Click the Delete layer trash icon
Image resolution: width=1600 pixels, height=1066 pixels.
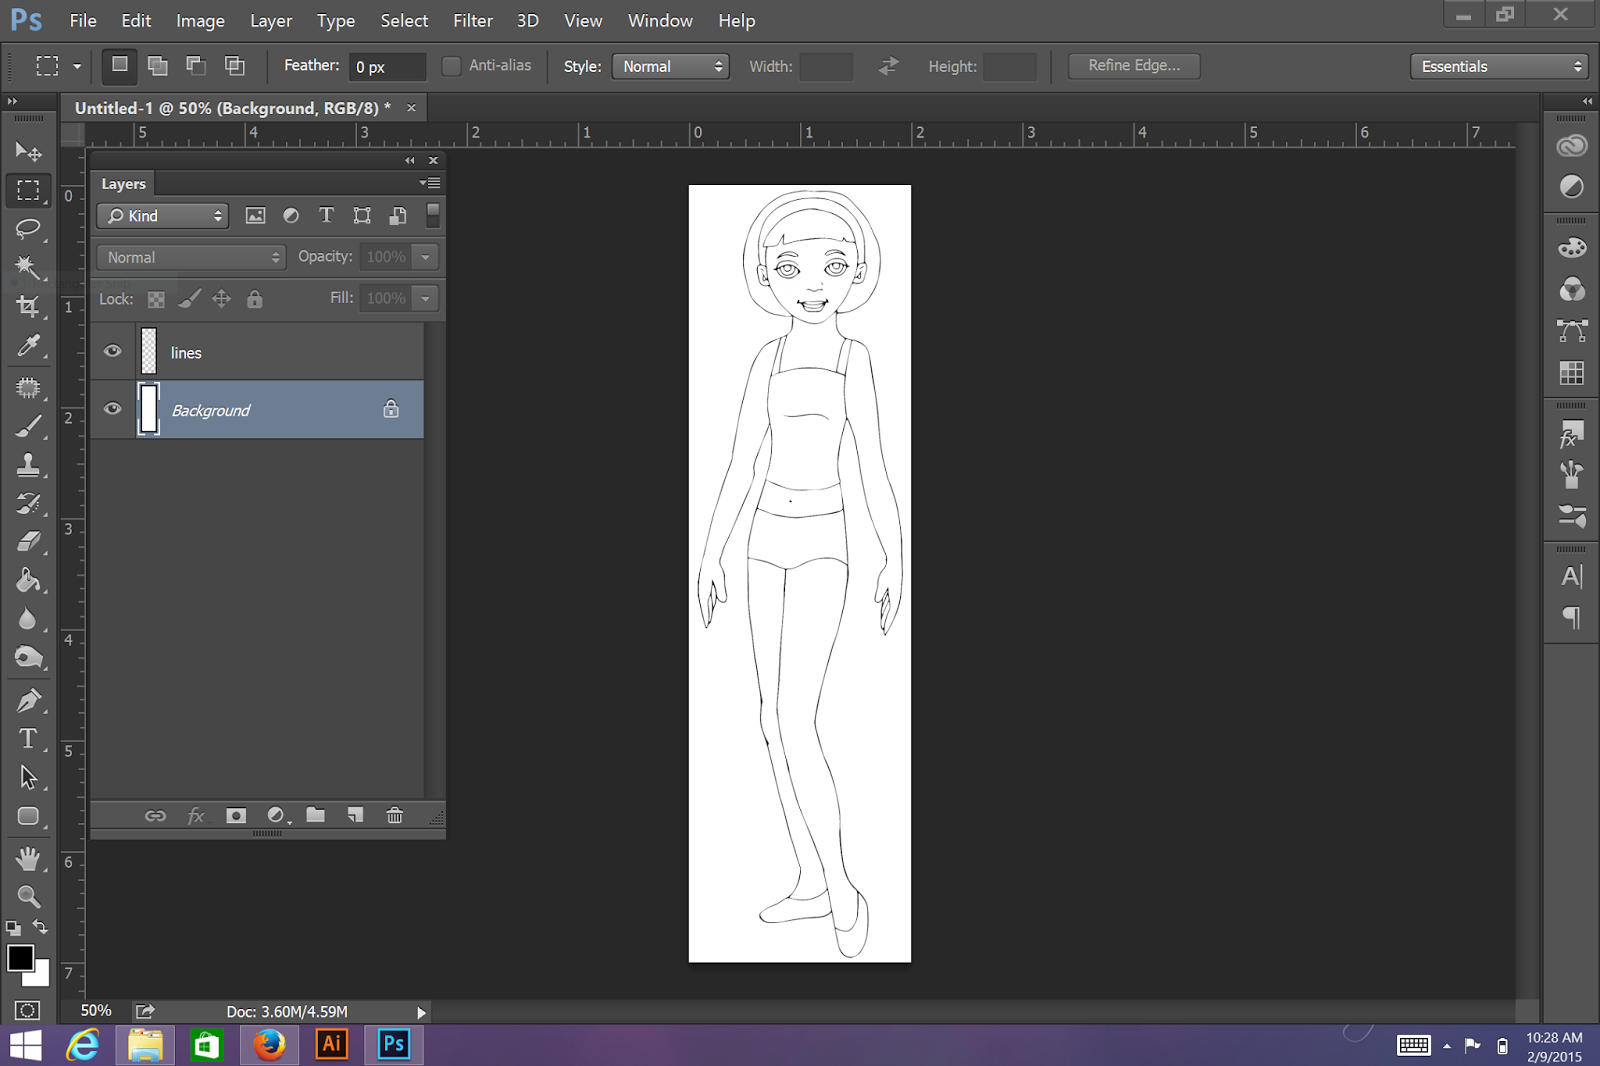point(395,816)
